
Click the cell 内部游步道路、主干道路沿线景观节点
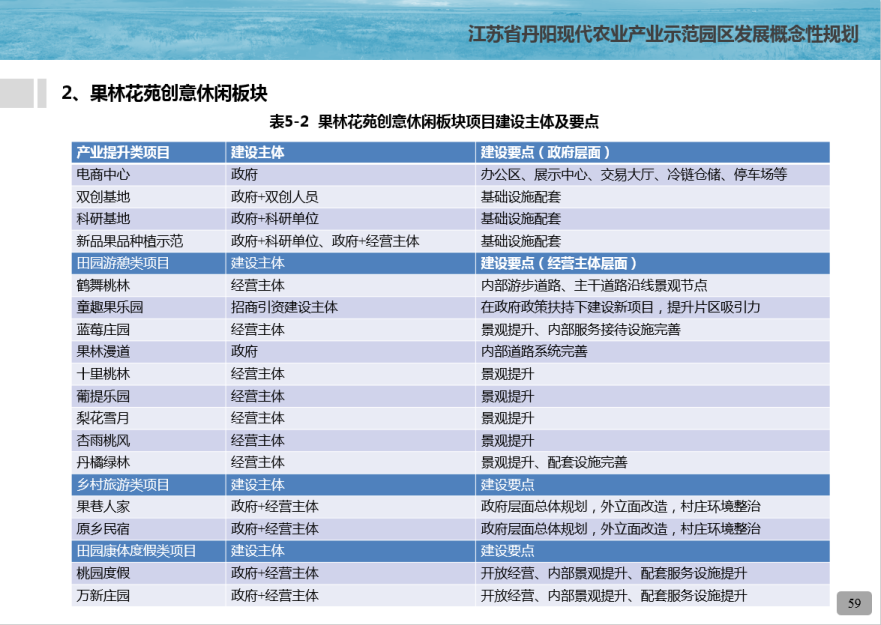click(652, 286)
